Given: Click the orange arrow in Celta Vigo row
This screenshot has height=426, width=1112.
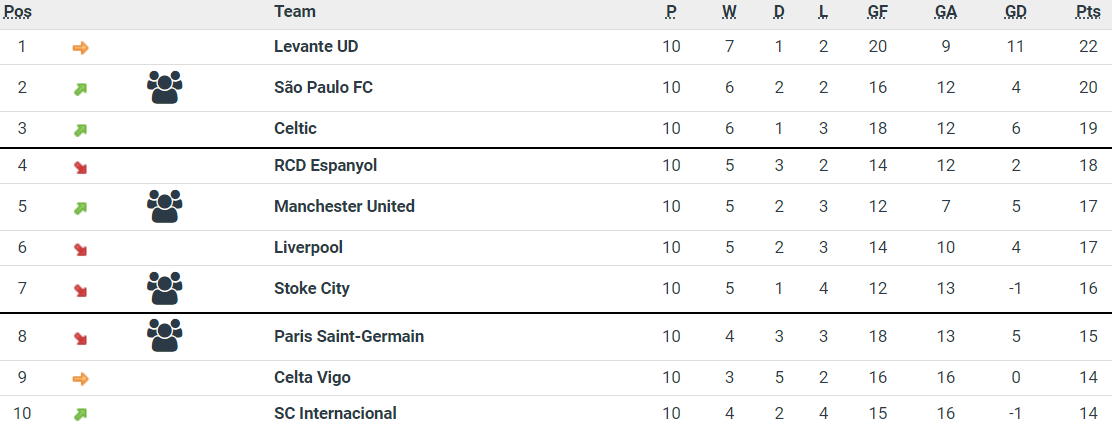Looking at the screenshot, I should [x=81, y=378].
